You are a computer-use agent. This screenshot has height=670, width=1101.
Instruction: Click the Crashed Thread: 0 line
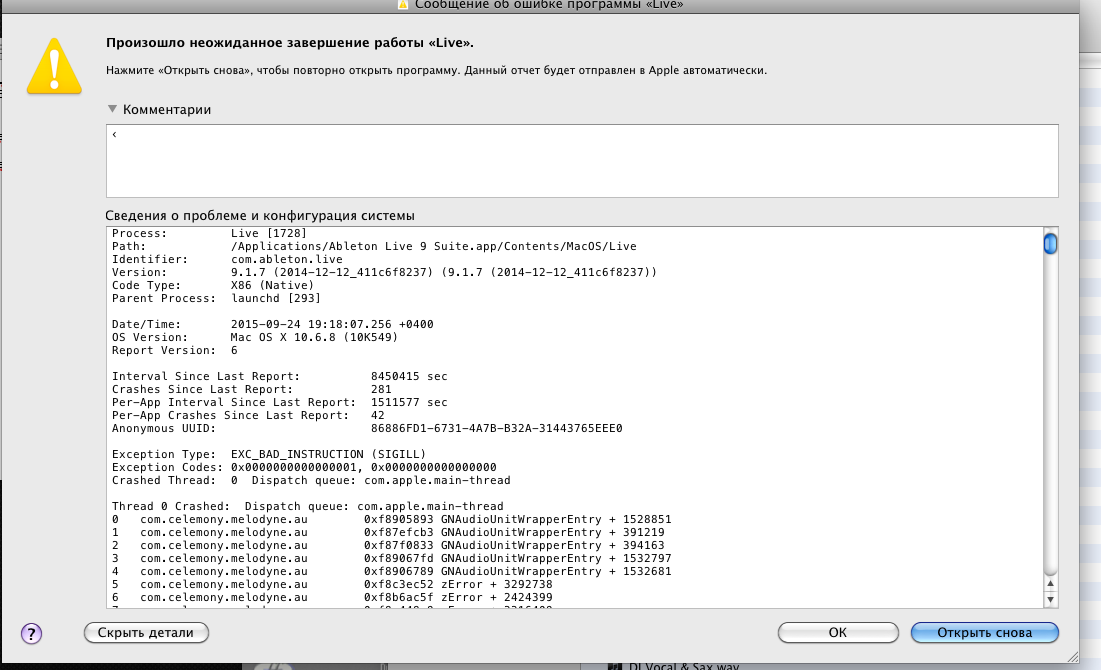[311, 480]
